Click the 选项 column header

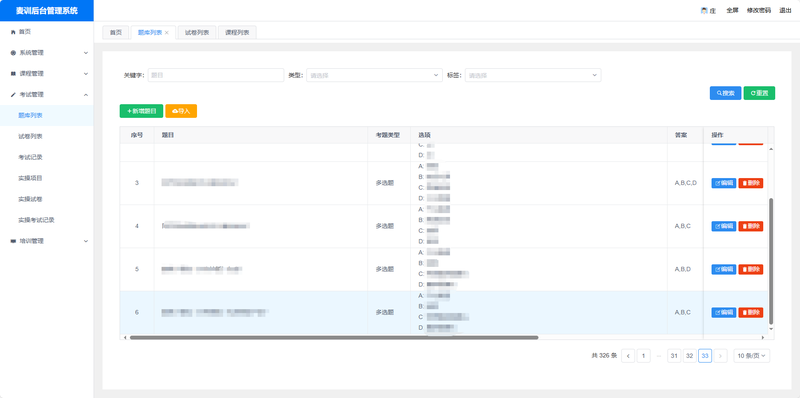click(x=539, y=135)
